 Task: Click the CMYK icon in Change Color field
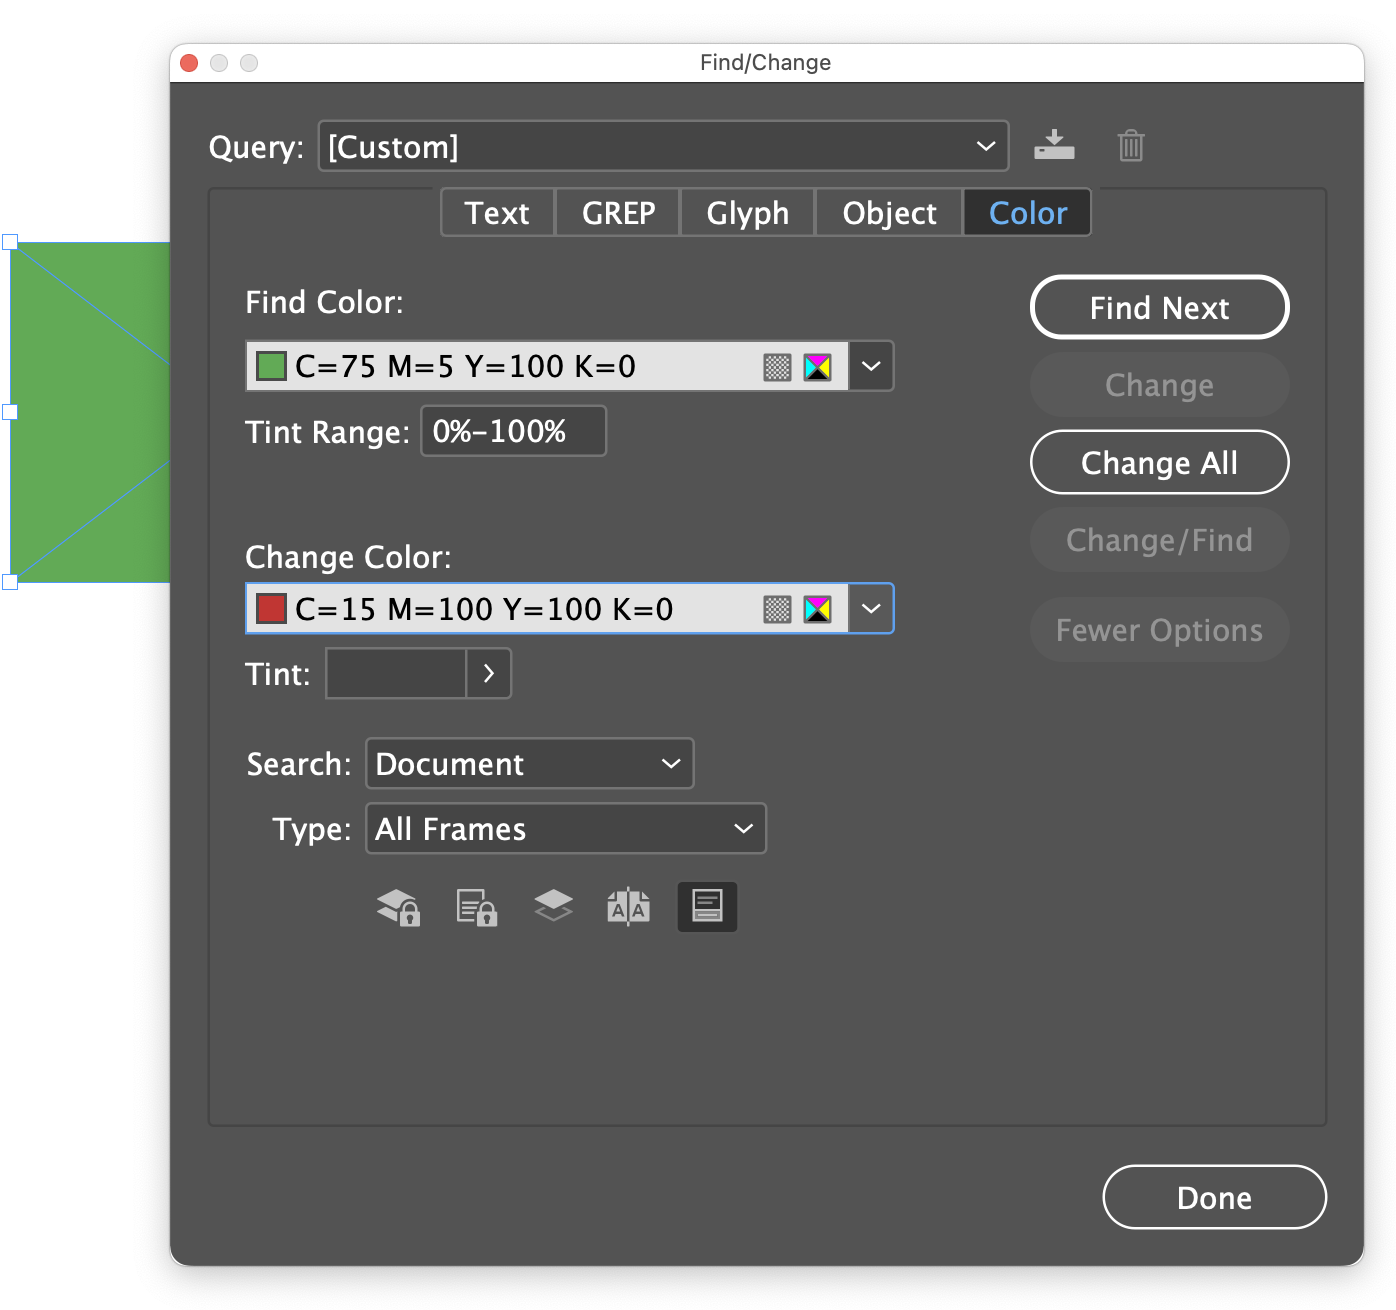click(x=818, y=609)
